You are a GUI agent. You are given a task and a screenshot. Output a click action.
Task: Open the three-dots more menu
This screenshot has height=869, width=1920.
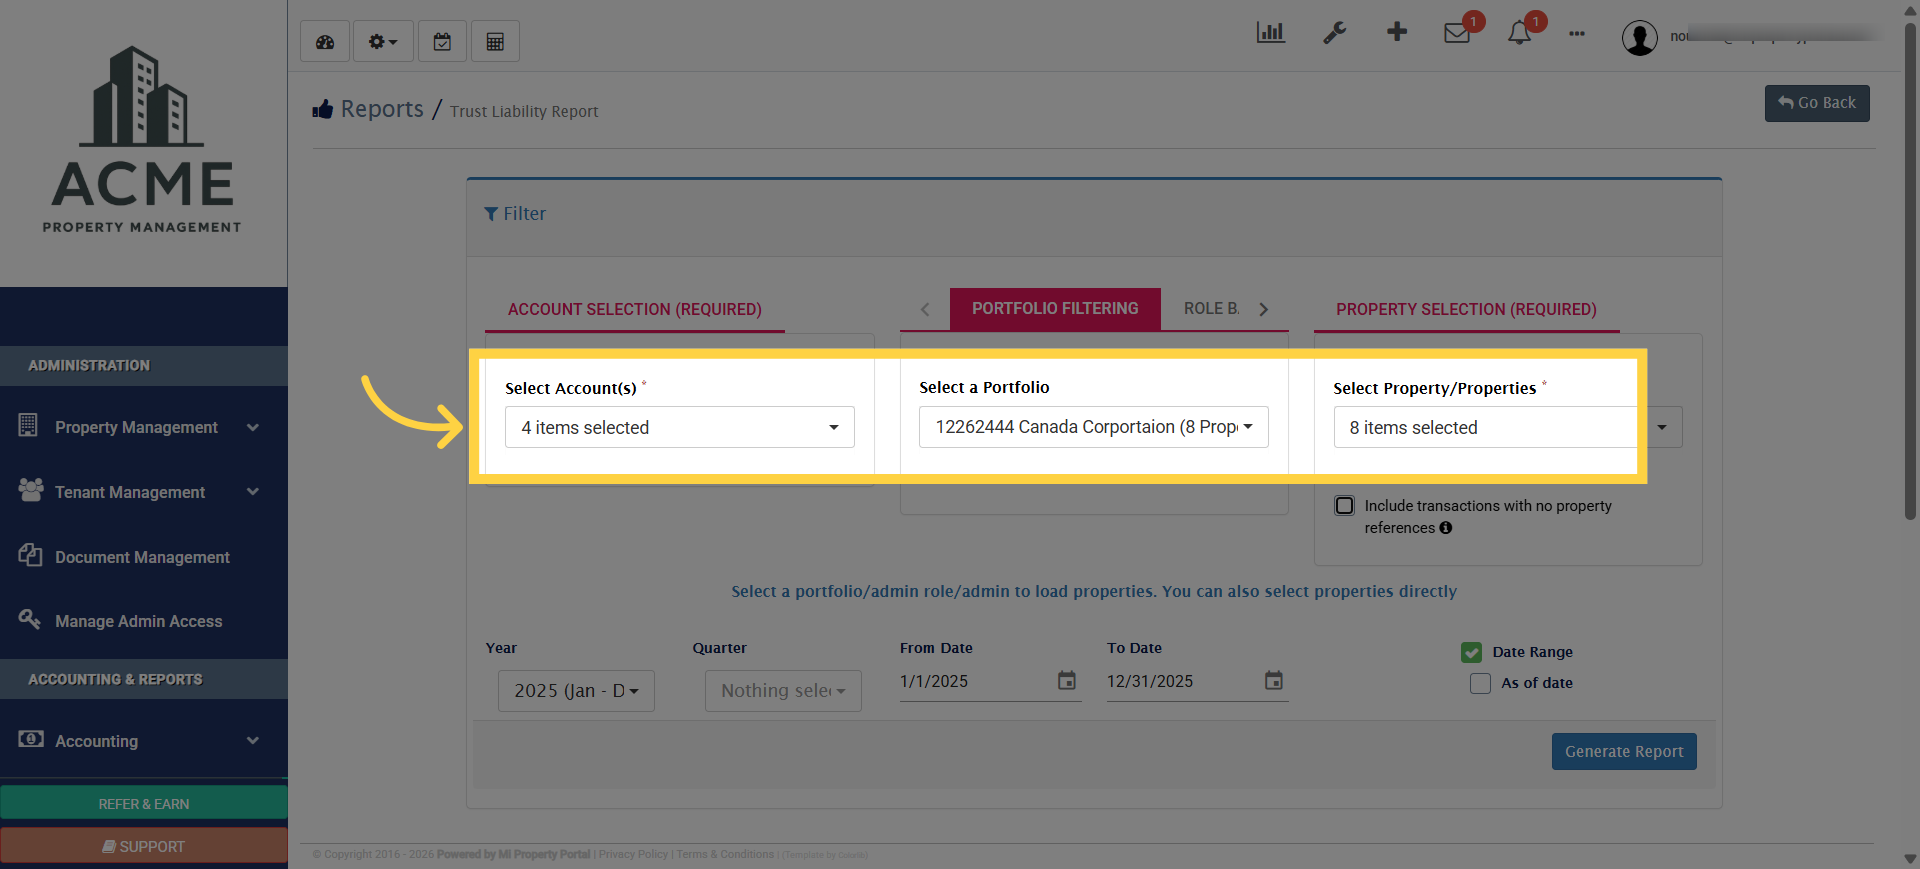click(1577, 34)
